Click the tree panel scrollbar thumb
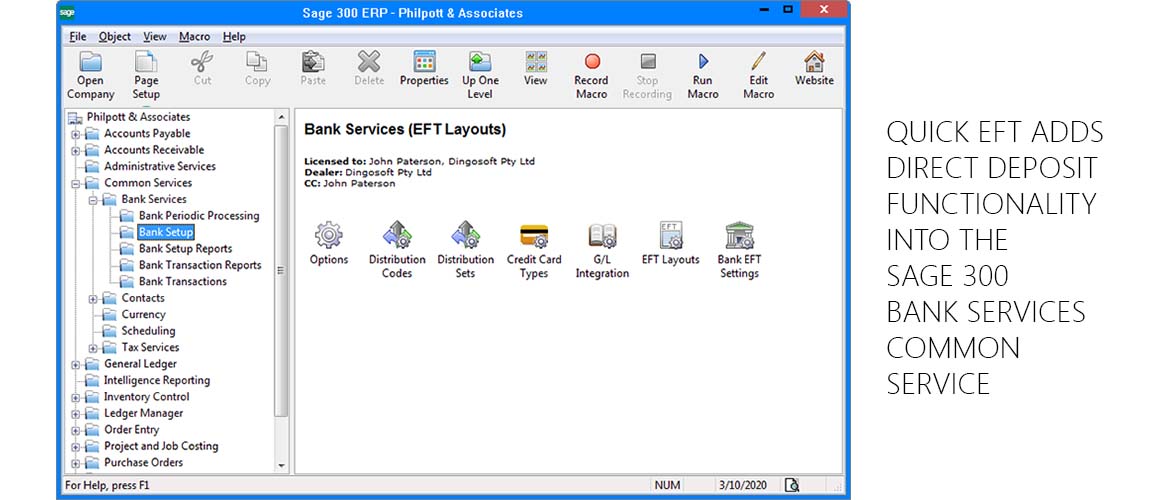 [x=281, y=270]
